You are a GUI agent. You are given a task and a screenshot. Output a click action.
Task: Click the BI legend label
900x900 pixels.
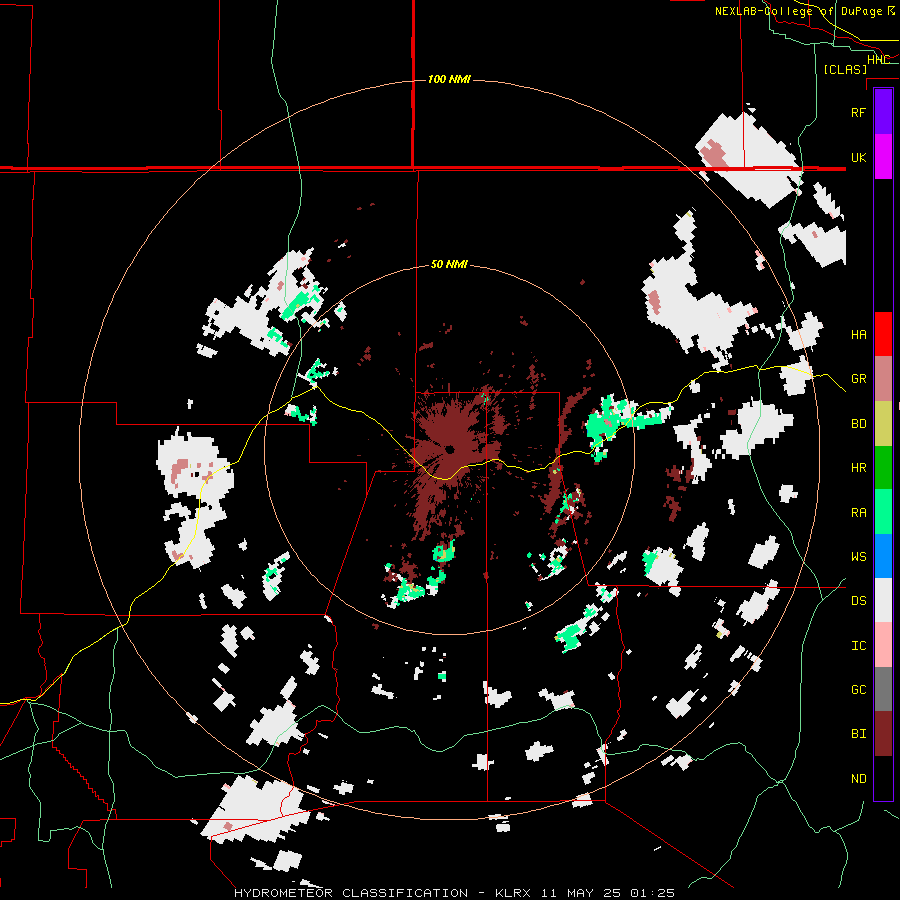(x=858, y=734)
